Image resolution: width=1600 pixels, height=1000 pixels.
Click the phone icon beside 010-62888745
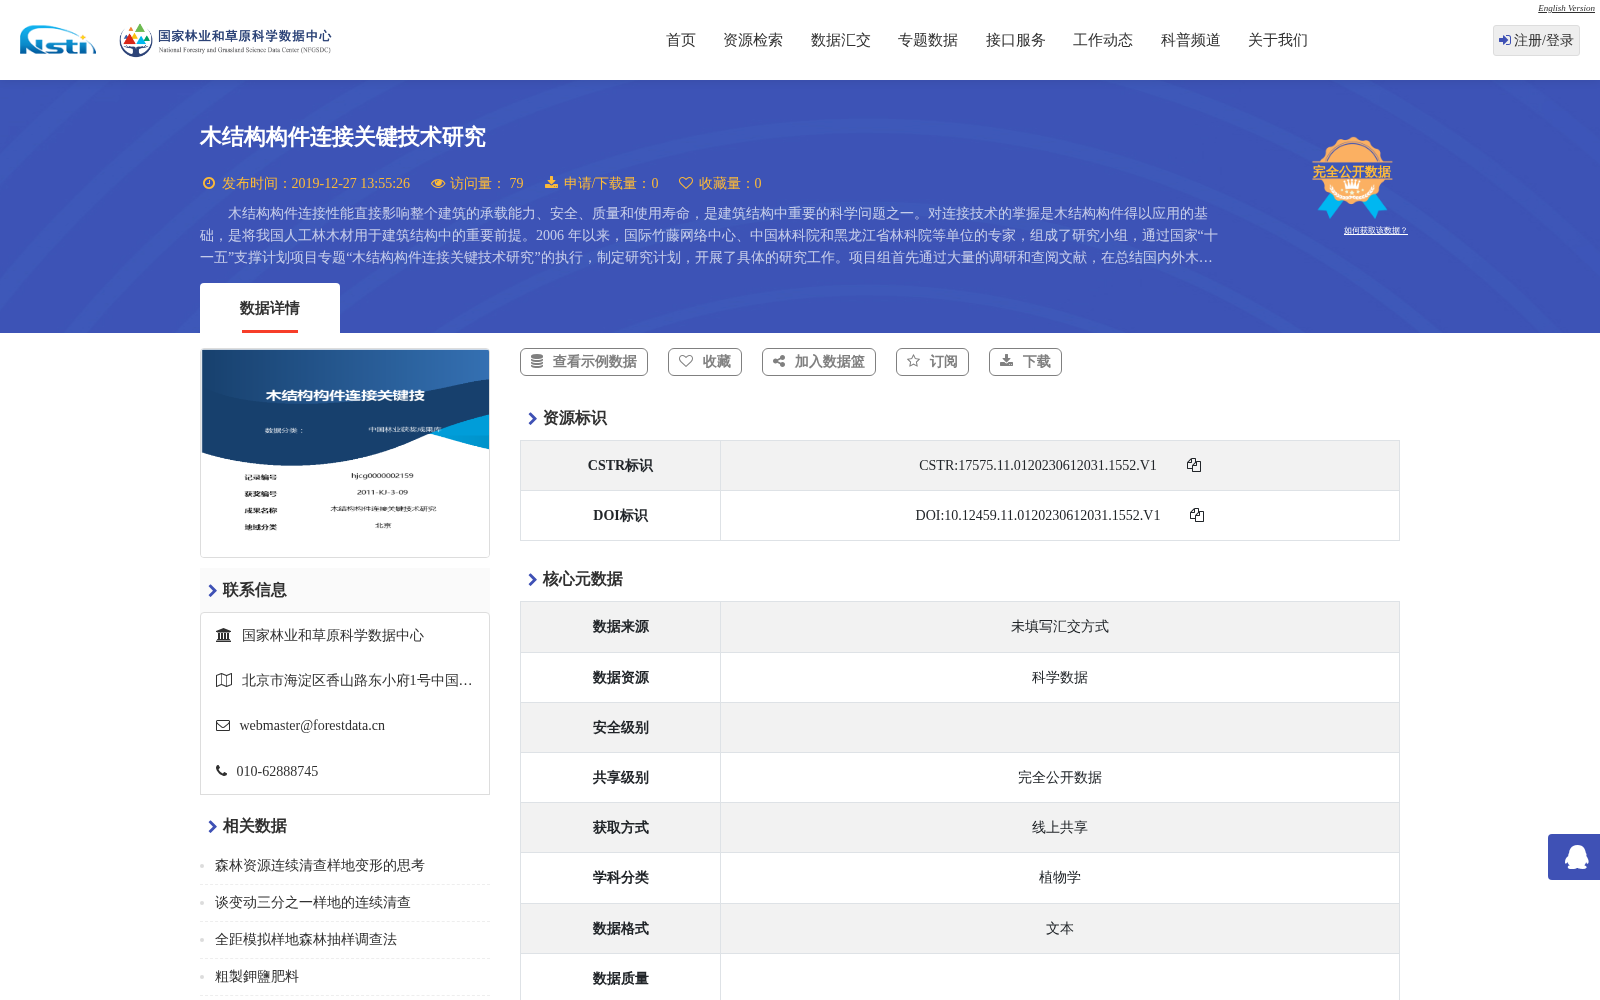coord(221,771)
